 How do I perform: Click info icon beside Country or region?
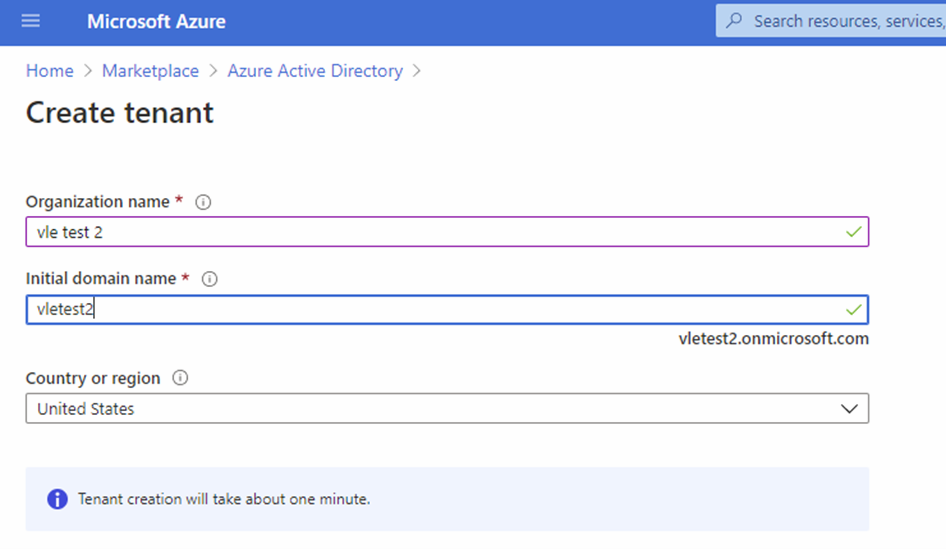click(x=181, y=378)
